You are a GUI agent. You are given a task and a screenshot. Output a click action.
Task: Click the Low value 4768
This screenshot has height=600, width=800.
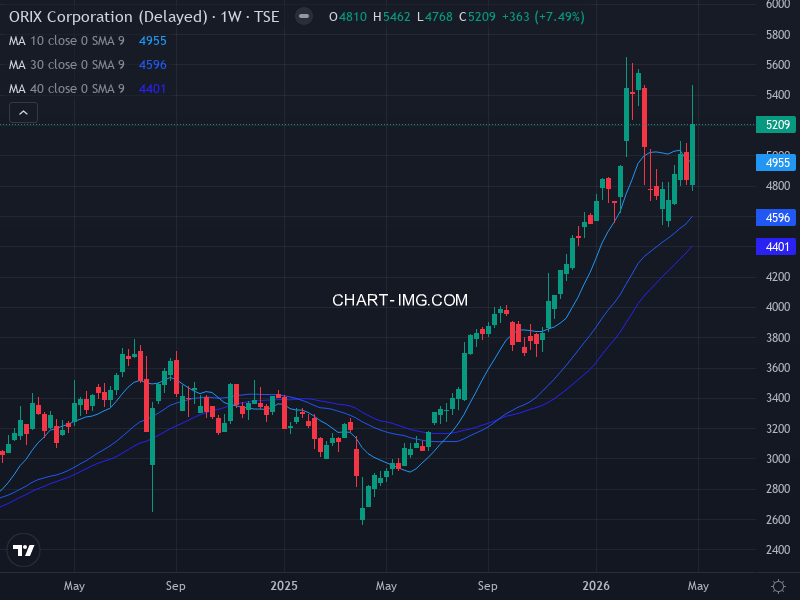439,17
